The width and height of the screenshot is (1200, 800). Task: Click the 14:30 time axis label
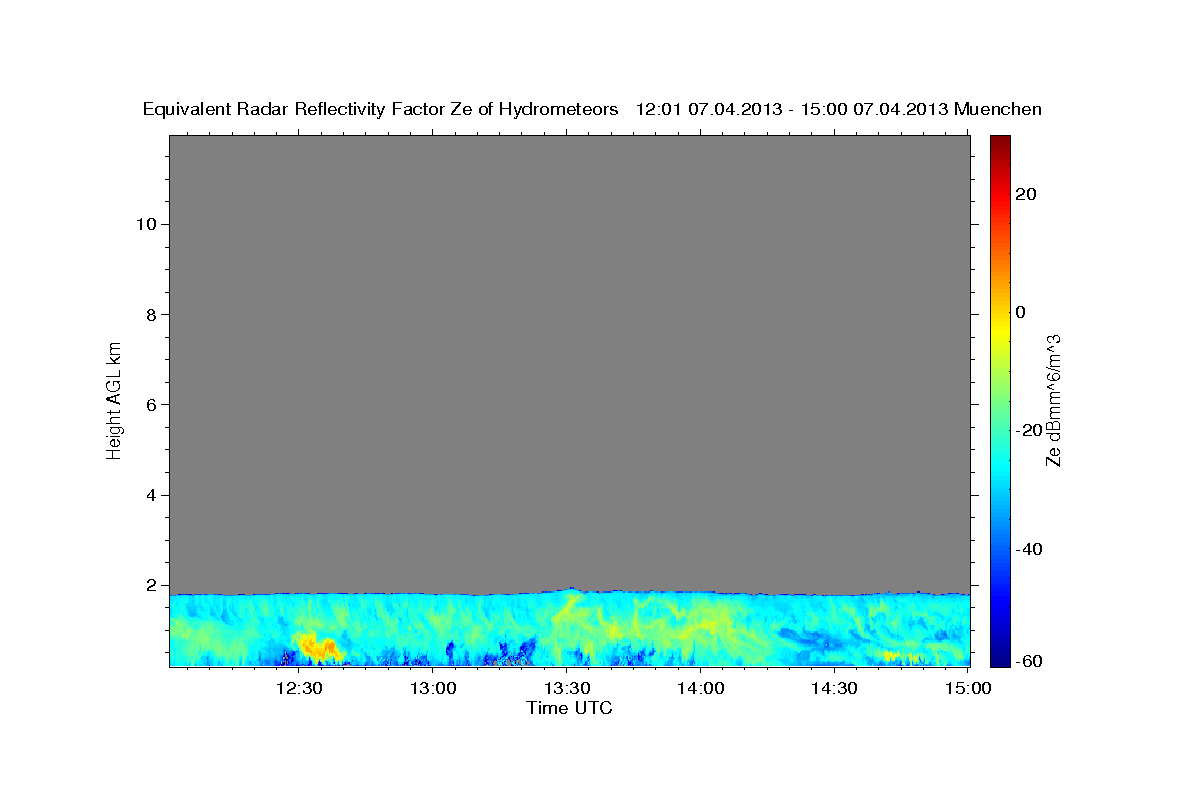point(834,688)
